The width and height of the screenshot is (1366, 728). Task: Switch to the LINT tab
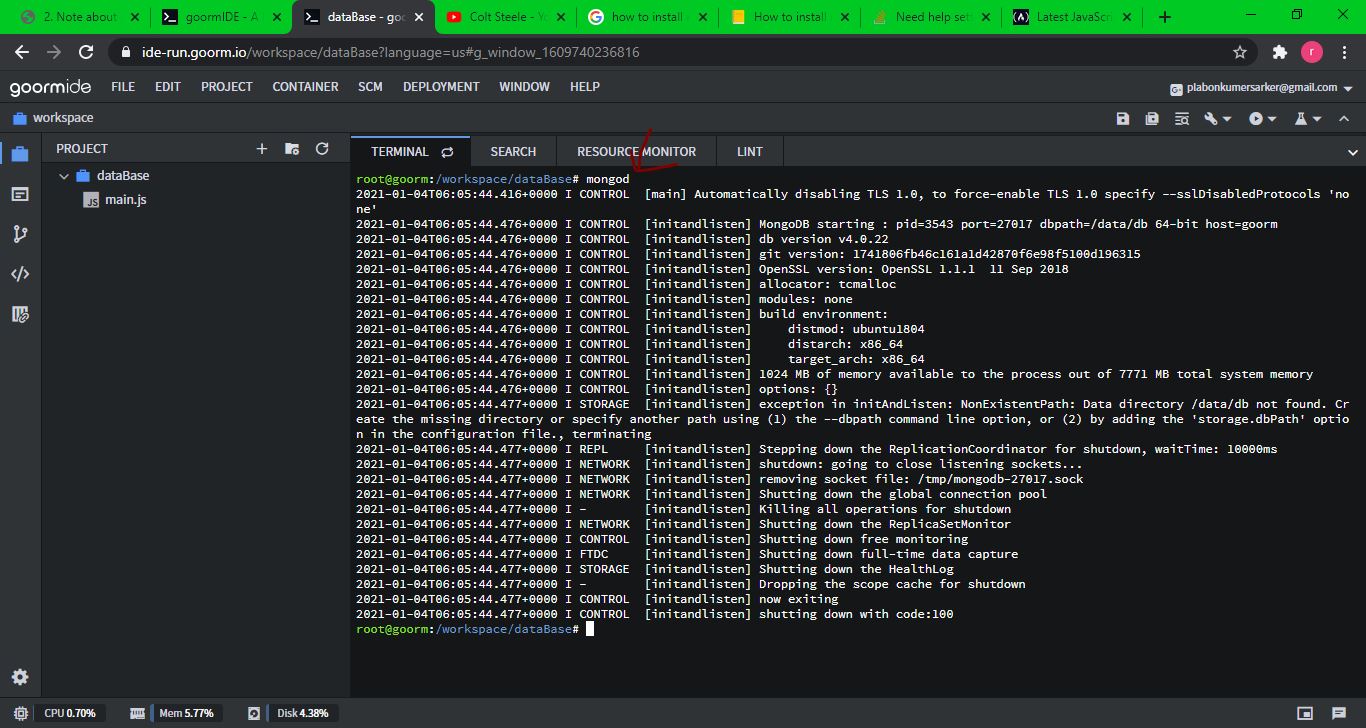point(749,152)
